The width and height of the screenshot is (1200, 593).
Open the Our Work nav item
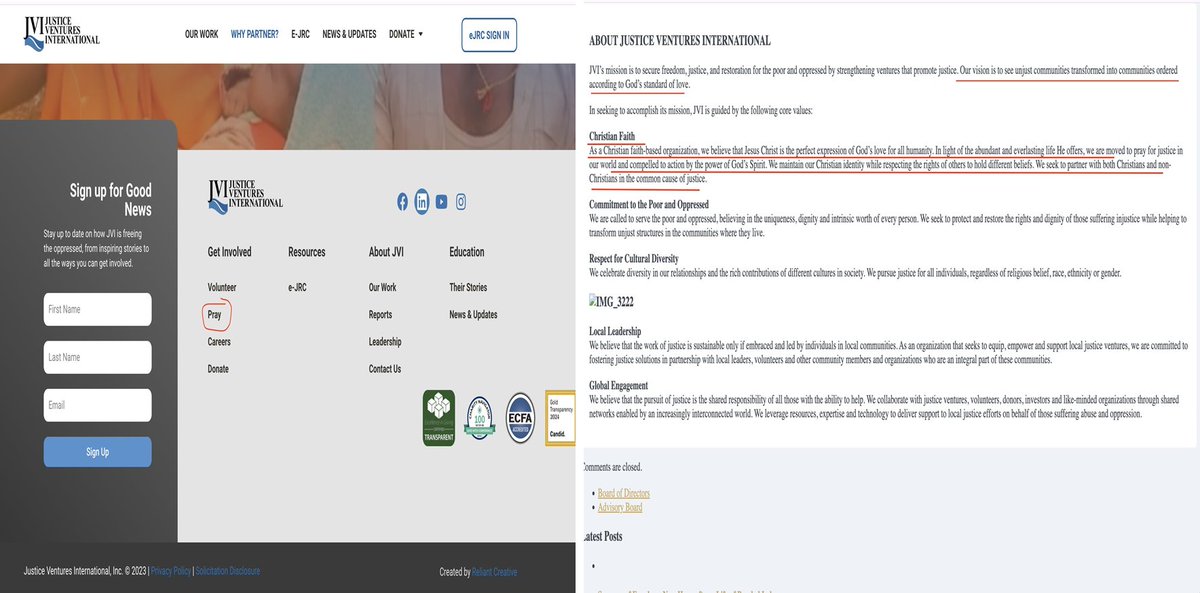201,34
